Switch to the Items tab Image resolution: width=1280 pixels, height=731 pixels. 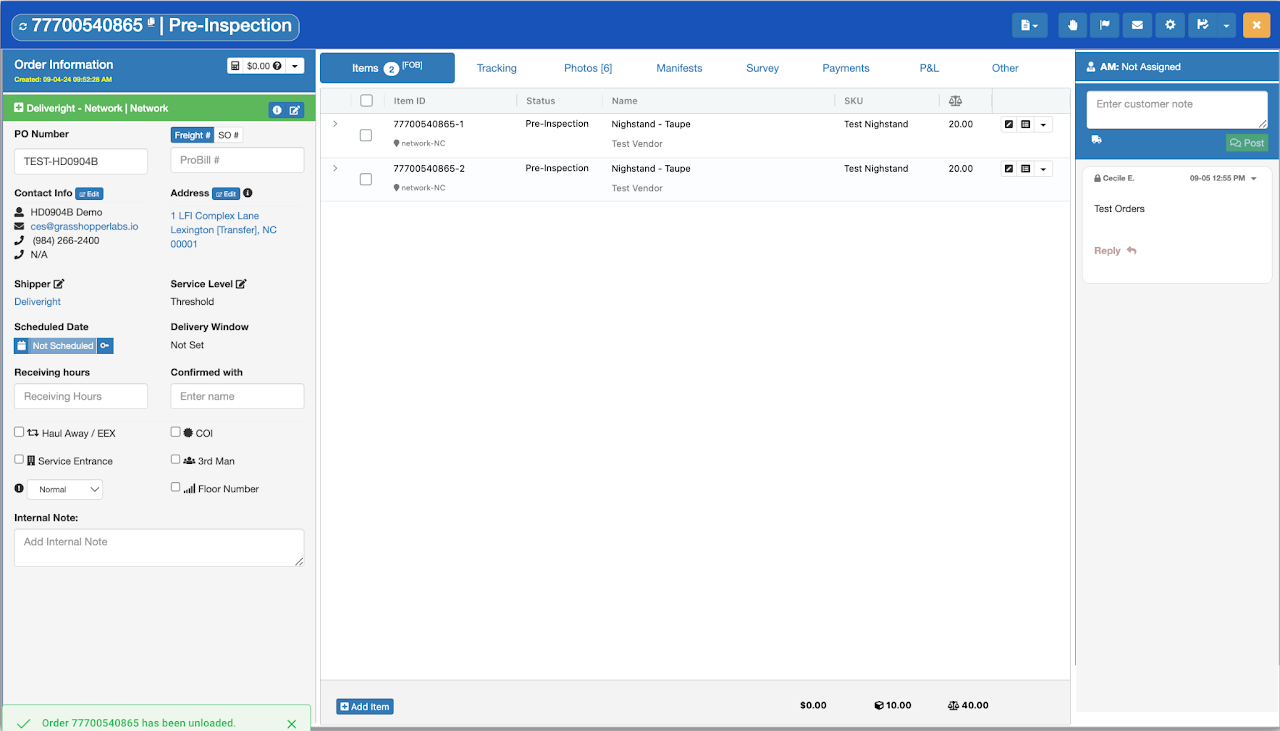pyautogui.click(x=387, y=68)
